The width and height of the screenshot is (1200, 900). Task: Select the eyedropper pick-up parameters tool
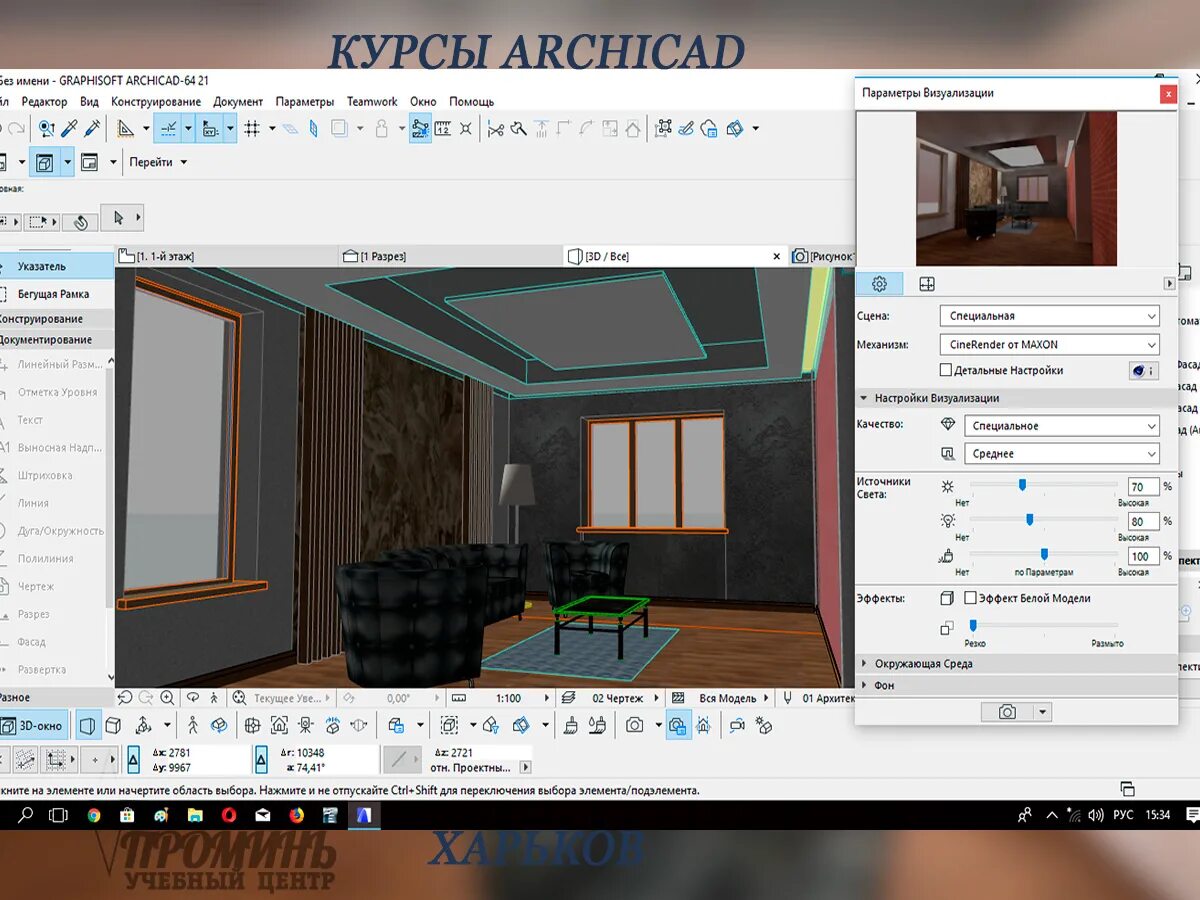pyautogui.click(x=69, y=128)
